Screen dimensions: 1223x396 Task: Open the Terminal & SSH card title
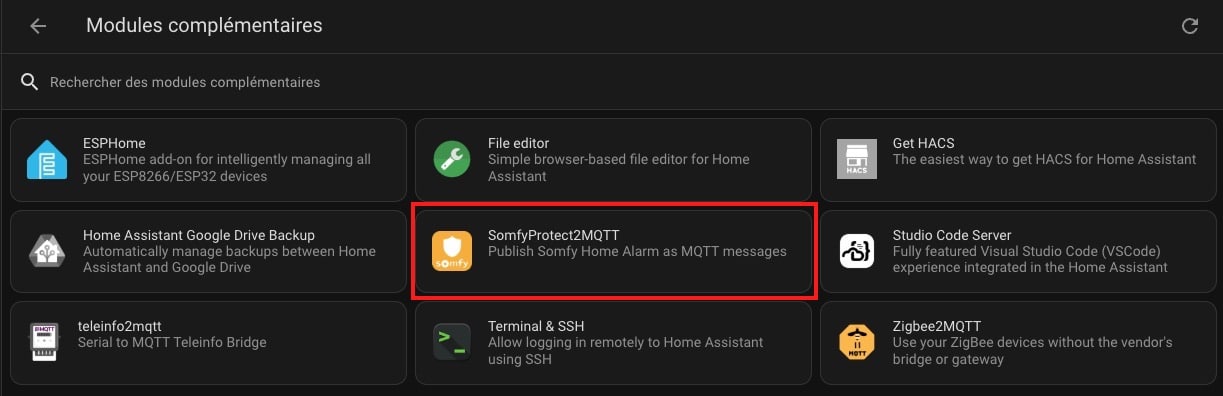[x=536, y=326]
